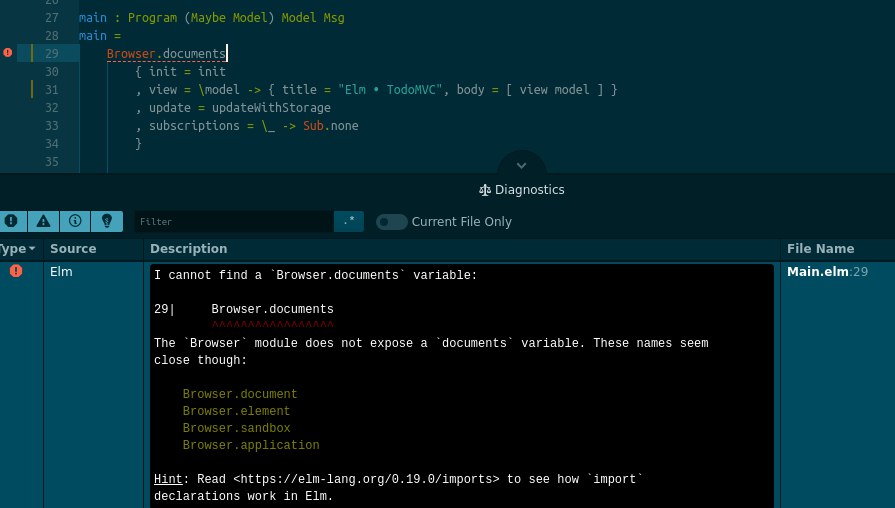Sort by Source column header
895x508 pixels.
pyautogui.click(x=73, y=249)
